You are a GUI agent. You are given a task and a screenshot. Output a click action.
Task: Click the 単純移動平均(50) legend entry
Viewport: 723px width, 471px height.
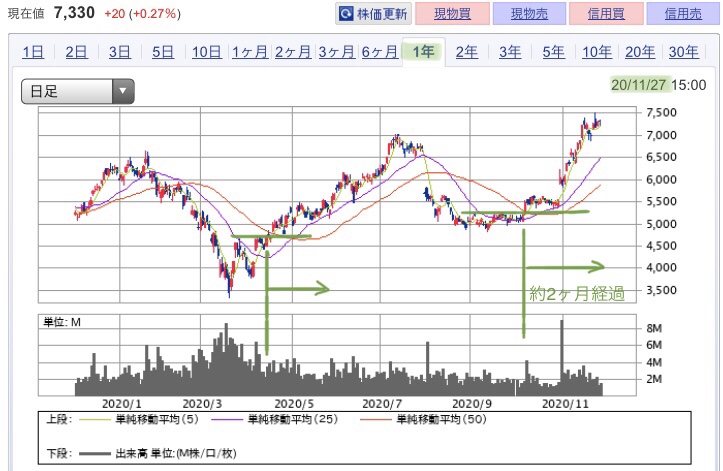coord(423,419)
